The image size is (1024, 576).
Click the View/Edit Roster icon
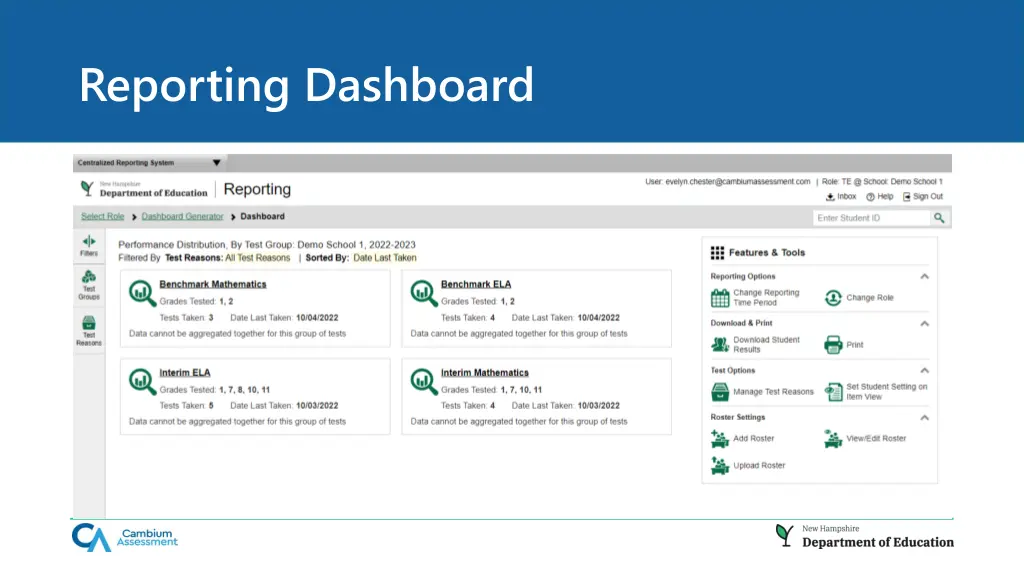coord(833,439)
